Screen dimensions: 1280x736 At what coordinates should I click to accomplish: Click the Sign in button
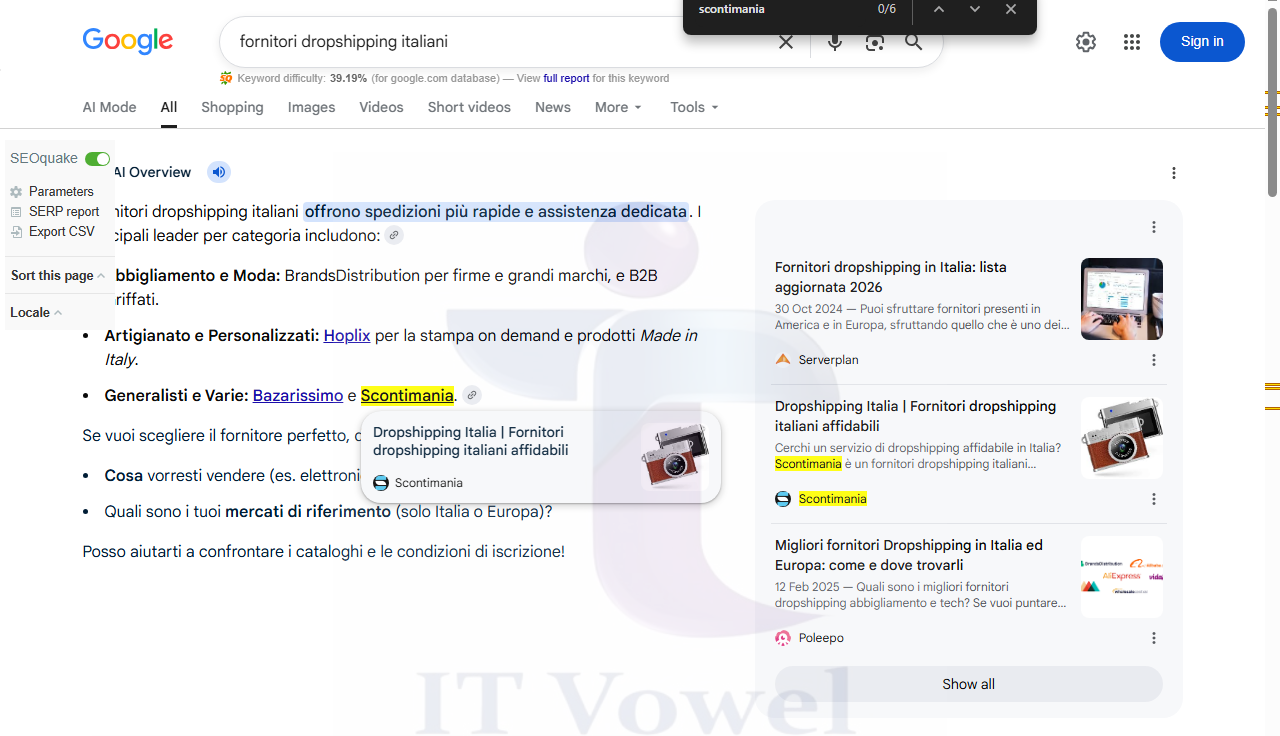(1202, 42)
